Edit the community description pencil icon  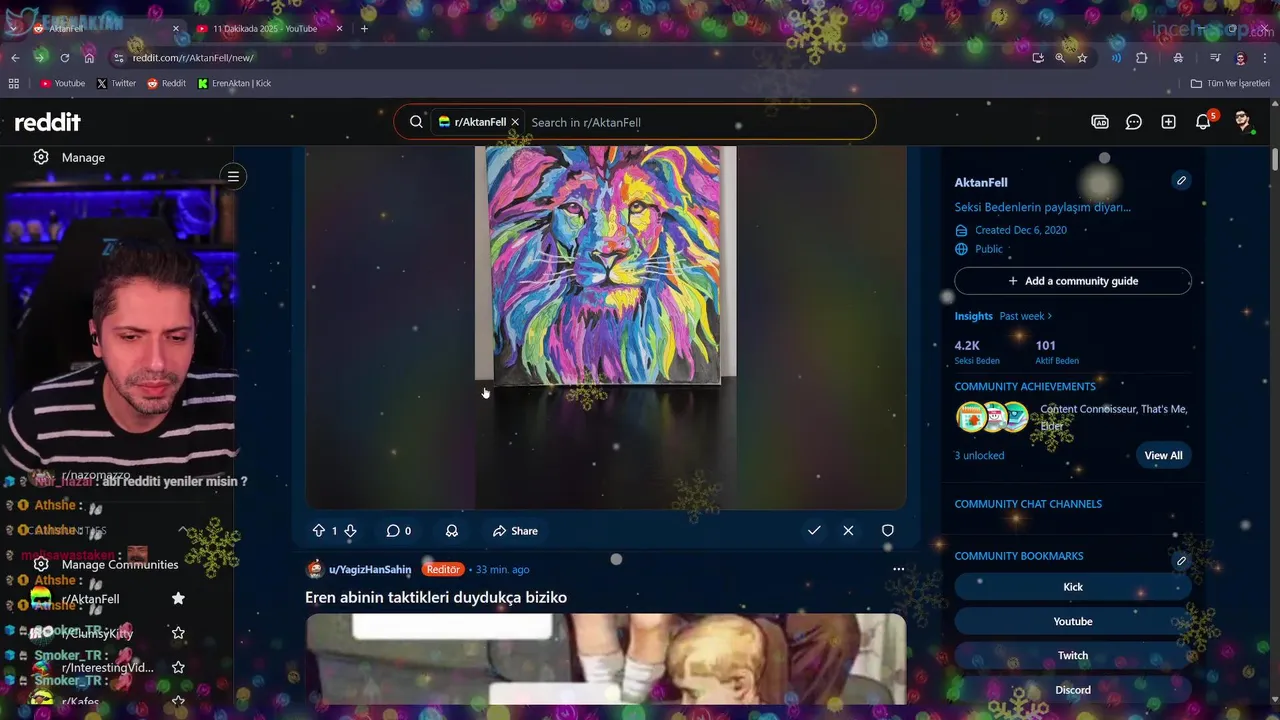[1181, 181]
